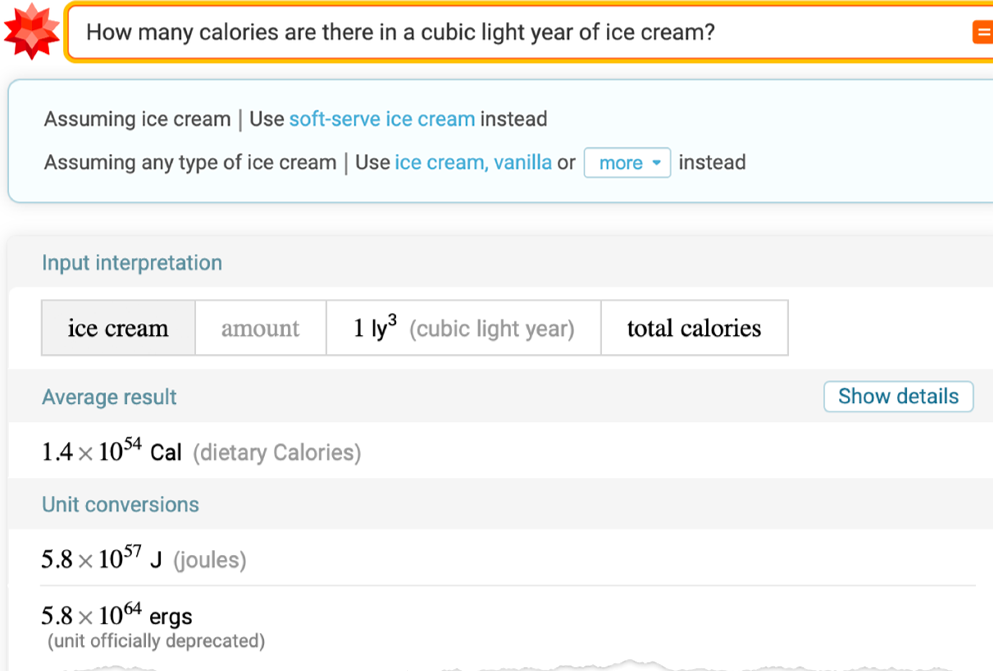This screenshot has width=993, height=671.
Task: Select the 1.4 × 10^54 Cal result
Action: [x=201, y=451]
